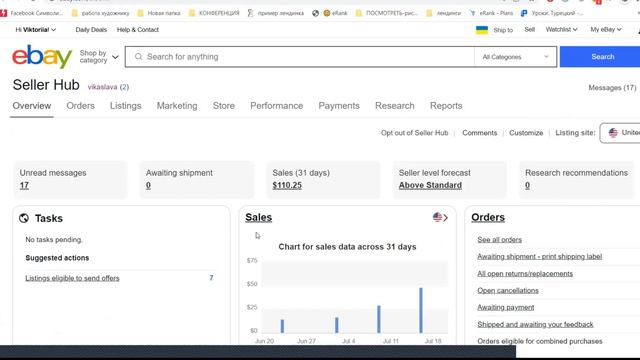The height and width of the screenshot is (360, 640).
Task: Click Above Standard seller level
Action: point(430,185)
